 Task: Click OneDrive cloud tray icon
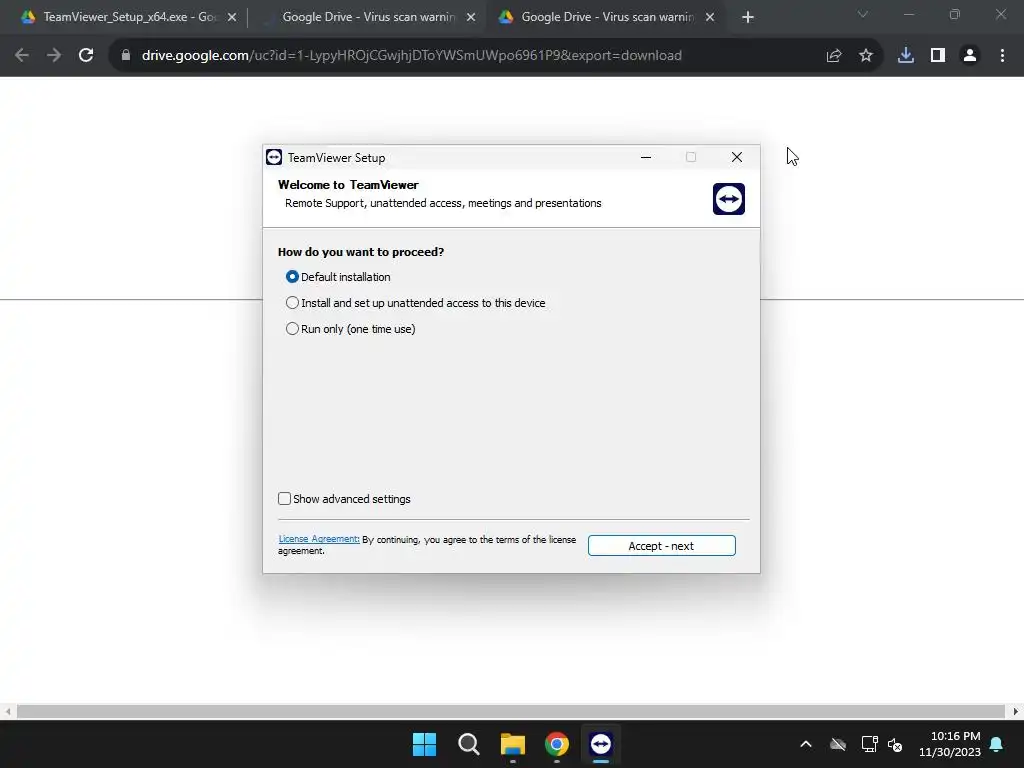(838, 744)
